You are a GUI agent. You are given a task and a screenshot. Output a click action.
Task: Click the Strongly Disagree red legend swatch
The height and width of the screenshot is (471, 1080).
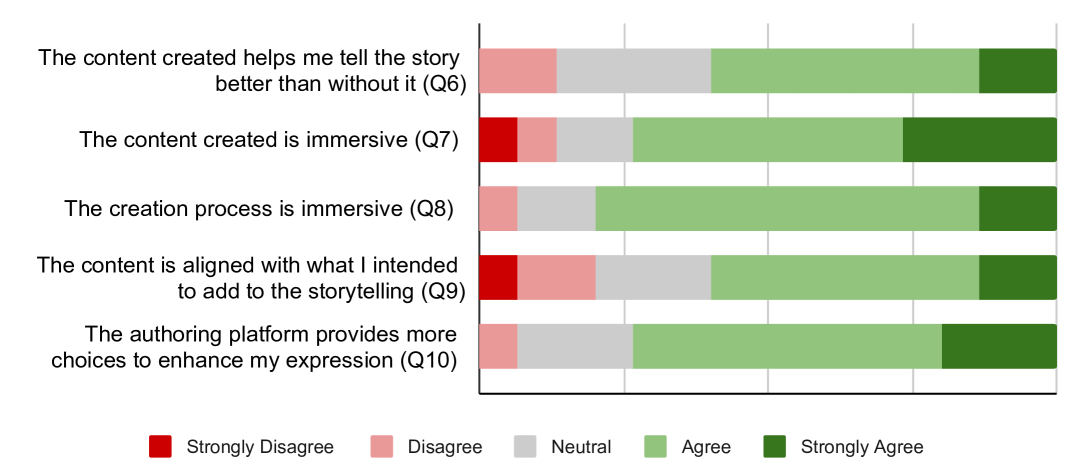coord(160,447)
